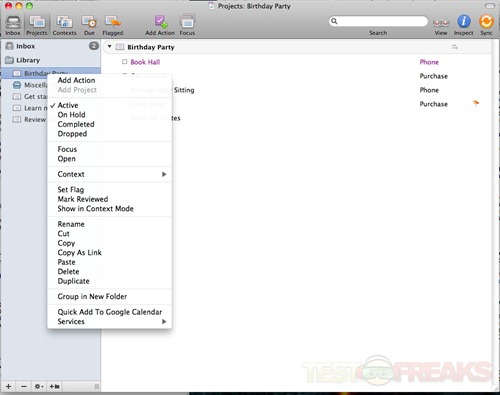
Task: Open Contexts perspective in toolbar
Action: tap(64, 25)
